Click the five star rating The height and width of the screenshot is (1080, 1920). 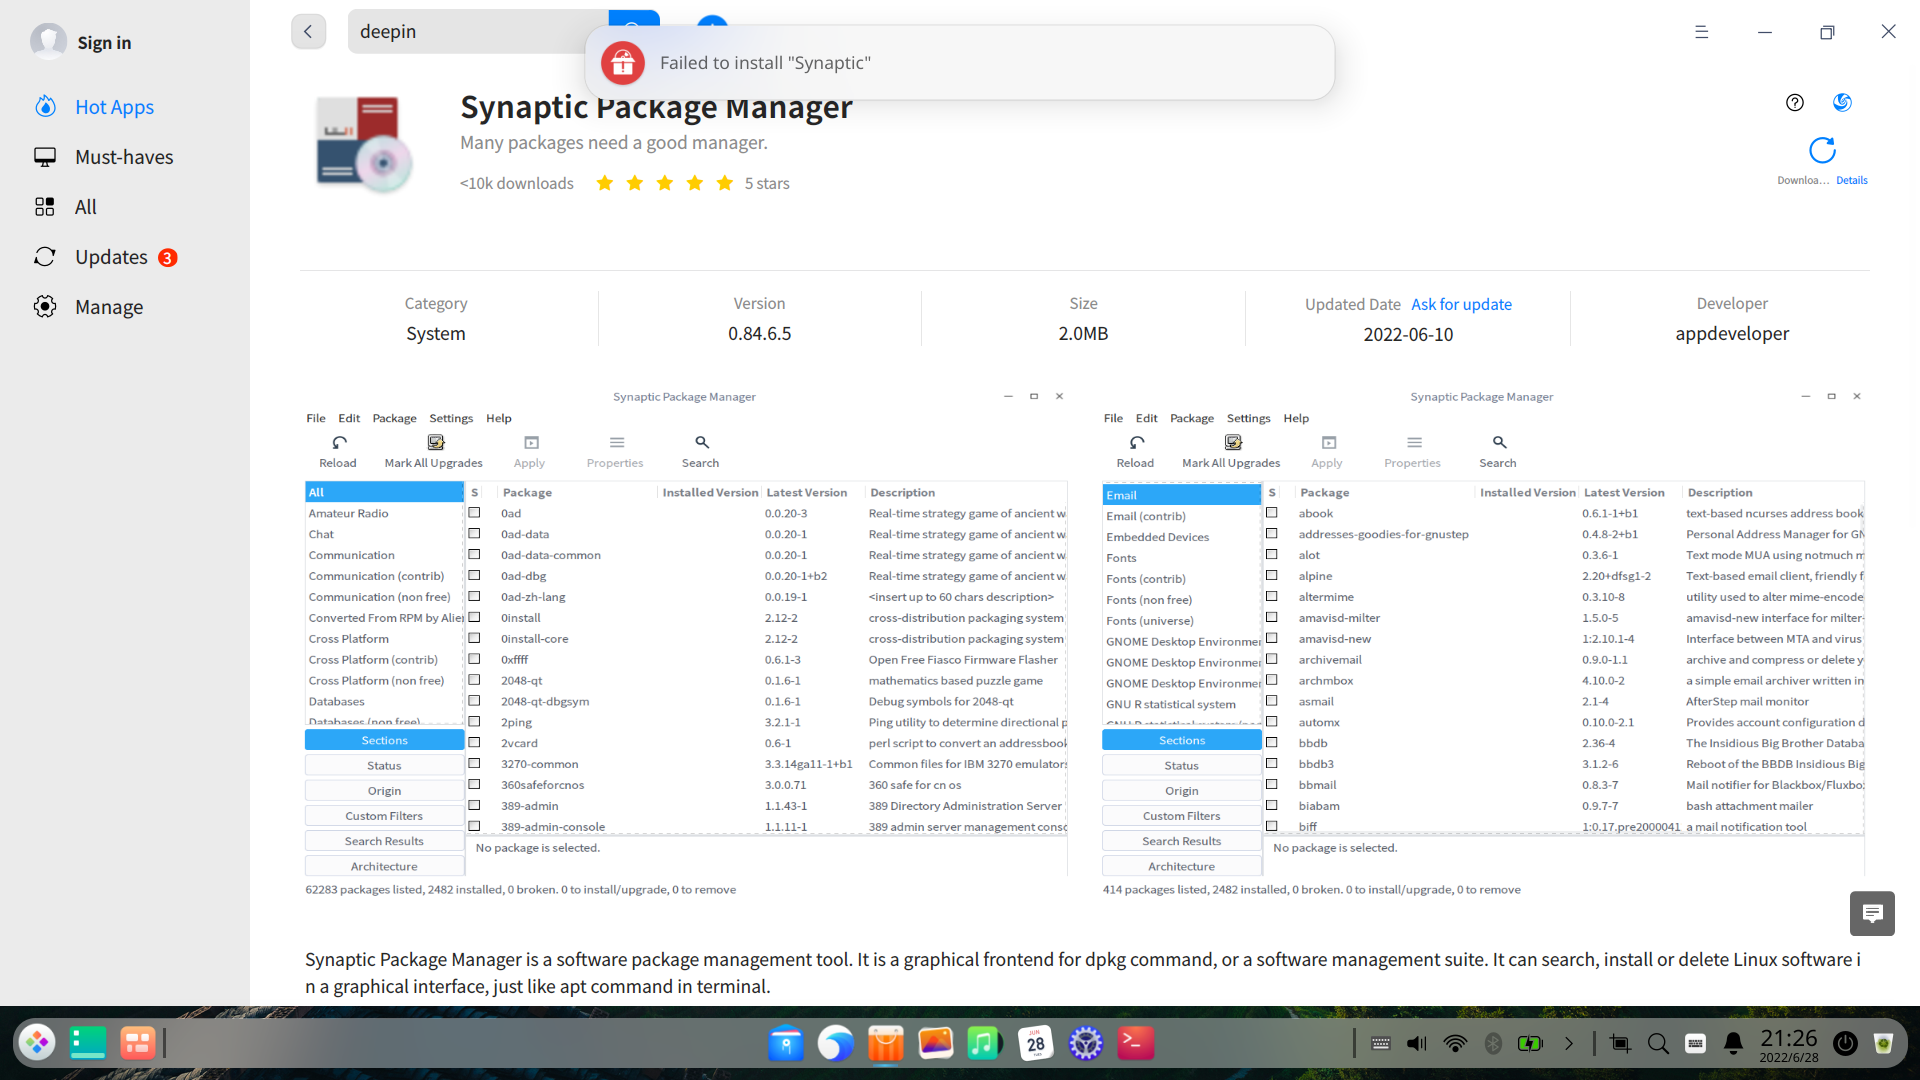(665, 183)
